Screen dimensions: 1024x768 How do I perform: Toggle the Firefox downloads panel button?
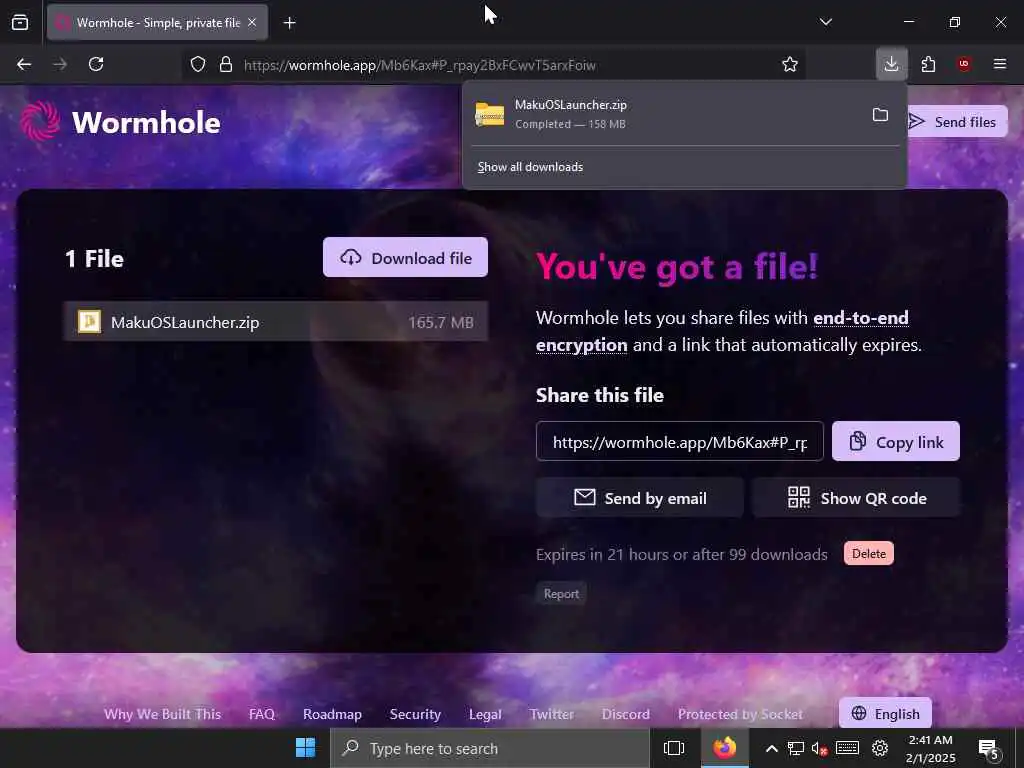pyautogui.click(x=891, y=64)
